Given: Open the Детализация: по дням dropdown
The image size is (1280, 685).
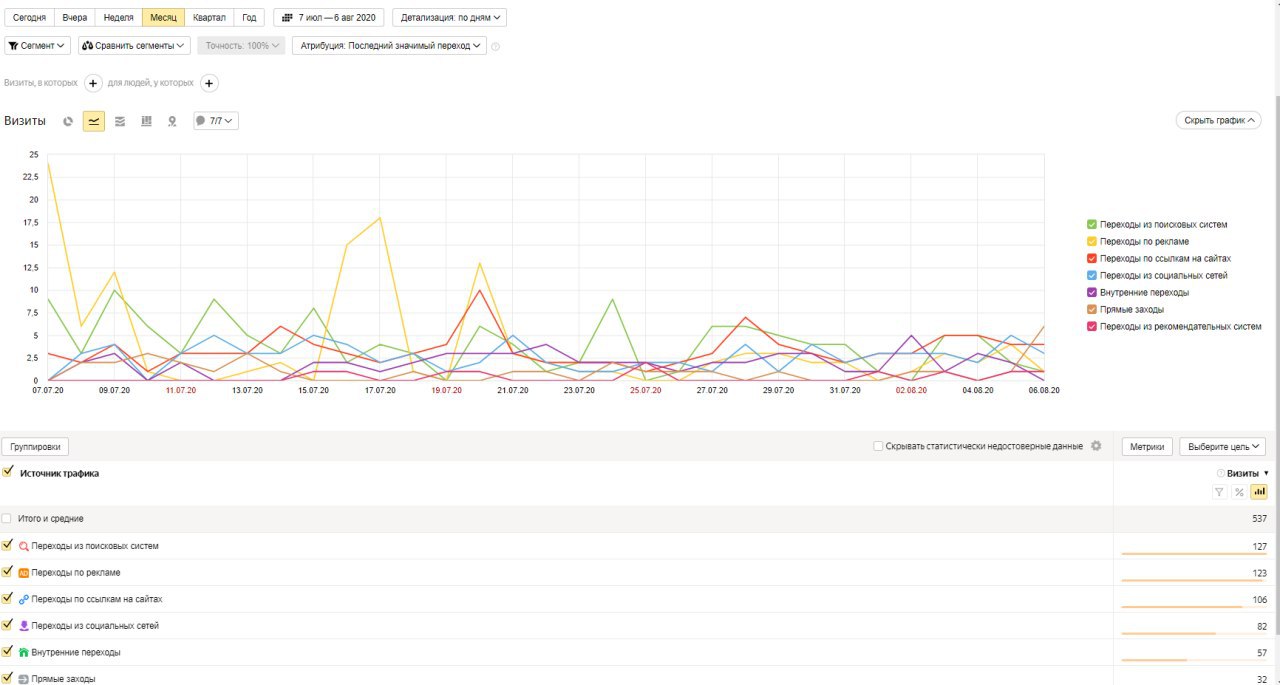Looking at the screenshot, I should point(449,18).
